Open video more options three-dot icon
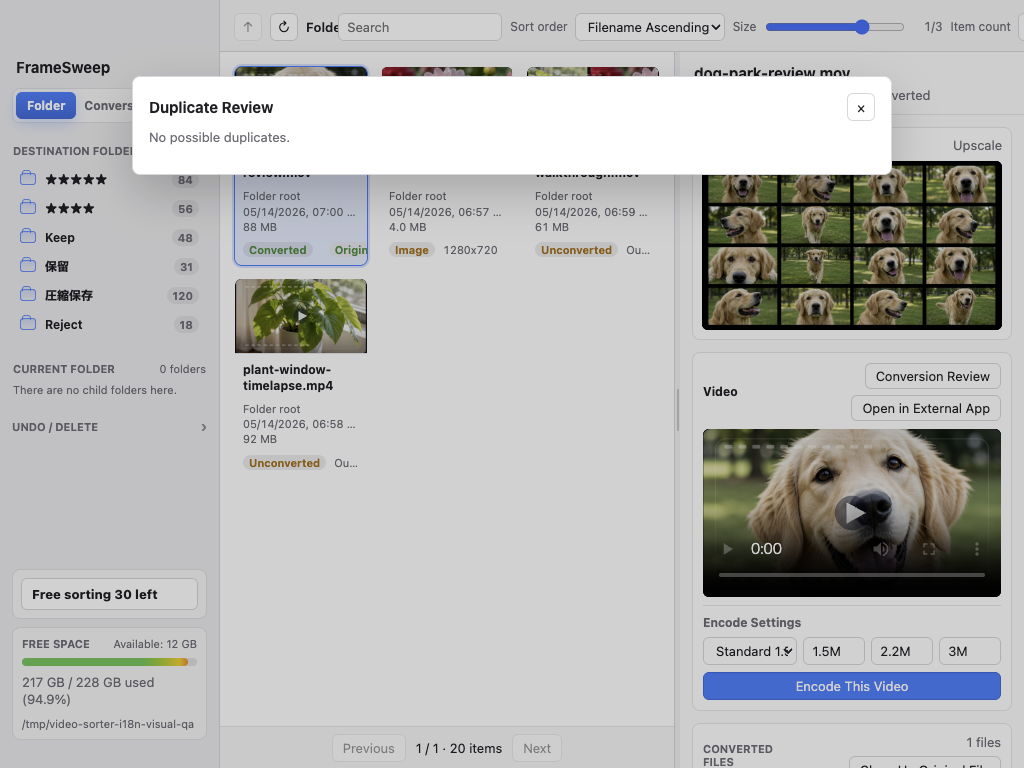Screen dimensions: 1024x768 [x=976, y=549]
